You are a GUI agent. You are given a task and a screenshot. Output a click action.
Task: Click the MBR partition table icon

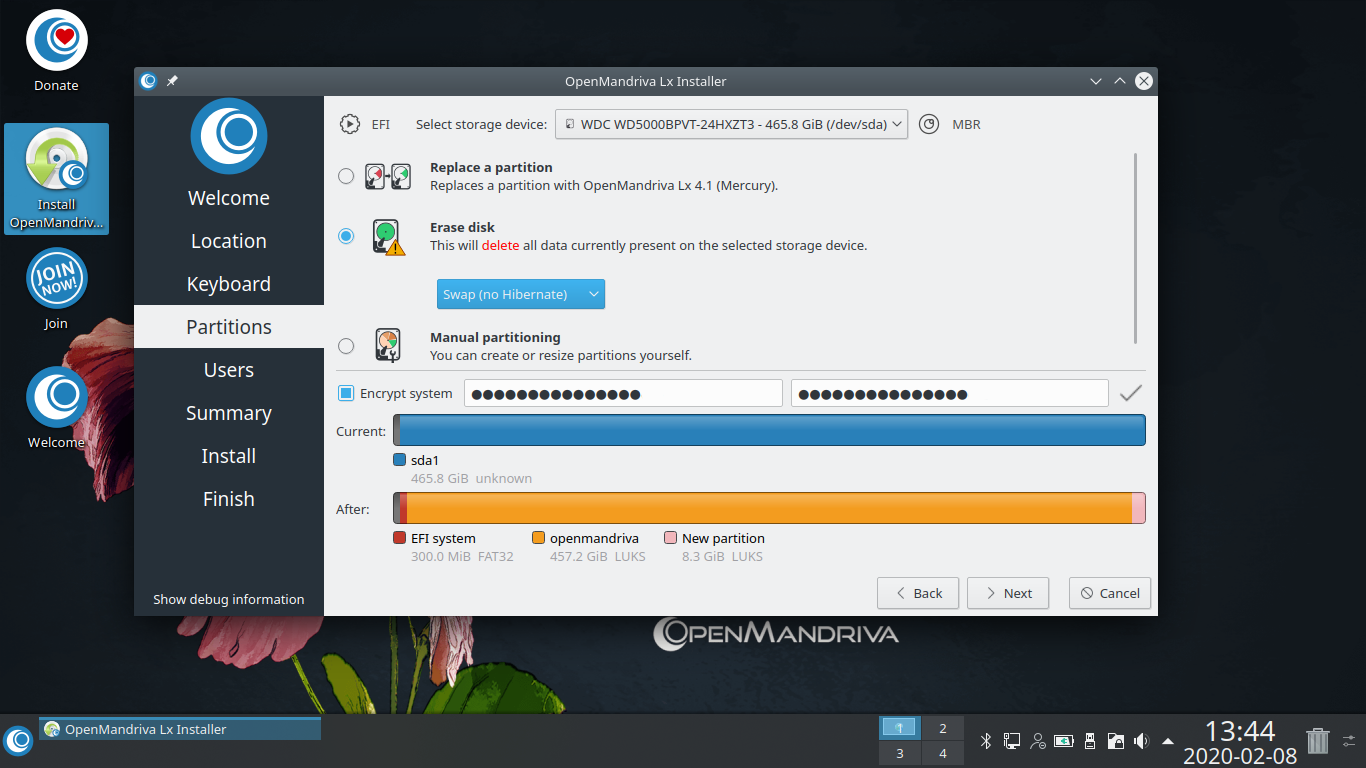coord(929,124)
